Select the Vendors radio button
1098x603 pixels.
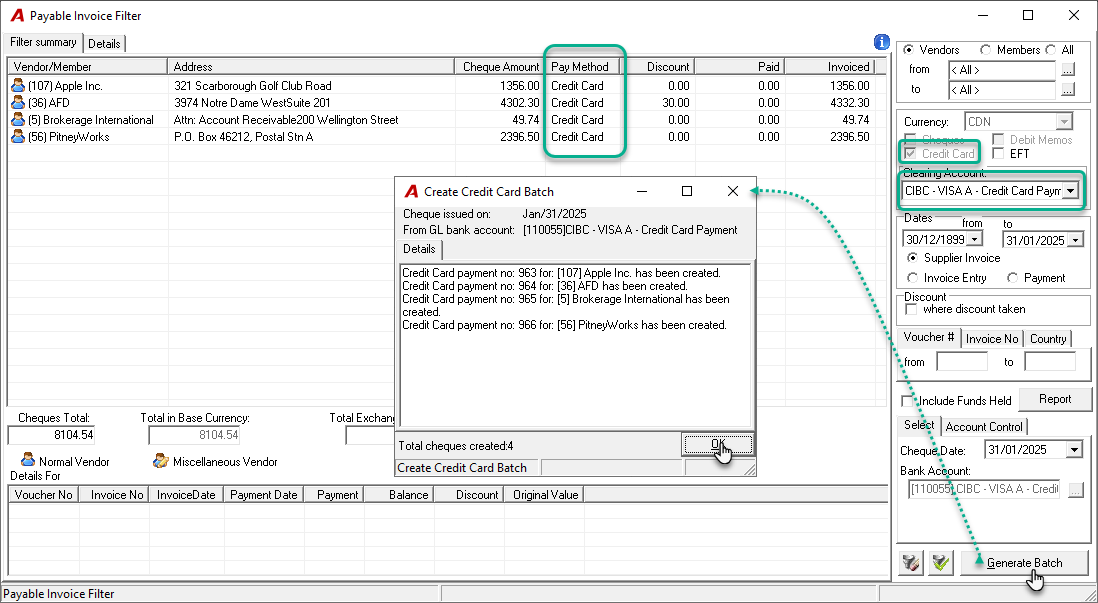coord(909,50)
